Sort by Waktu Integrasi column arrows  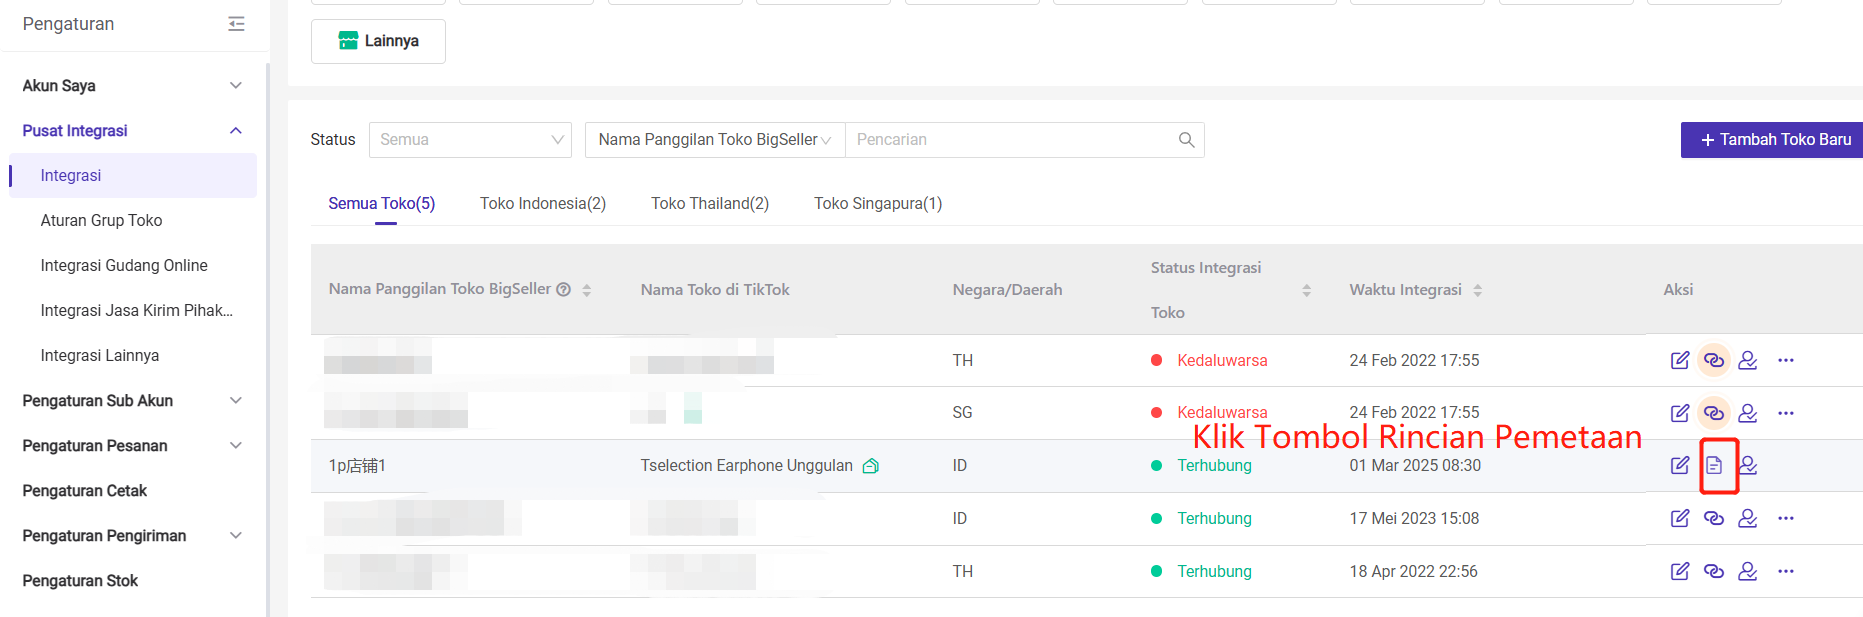coord(1477,290)
